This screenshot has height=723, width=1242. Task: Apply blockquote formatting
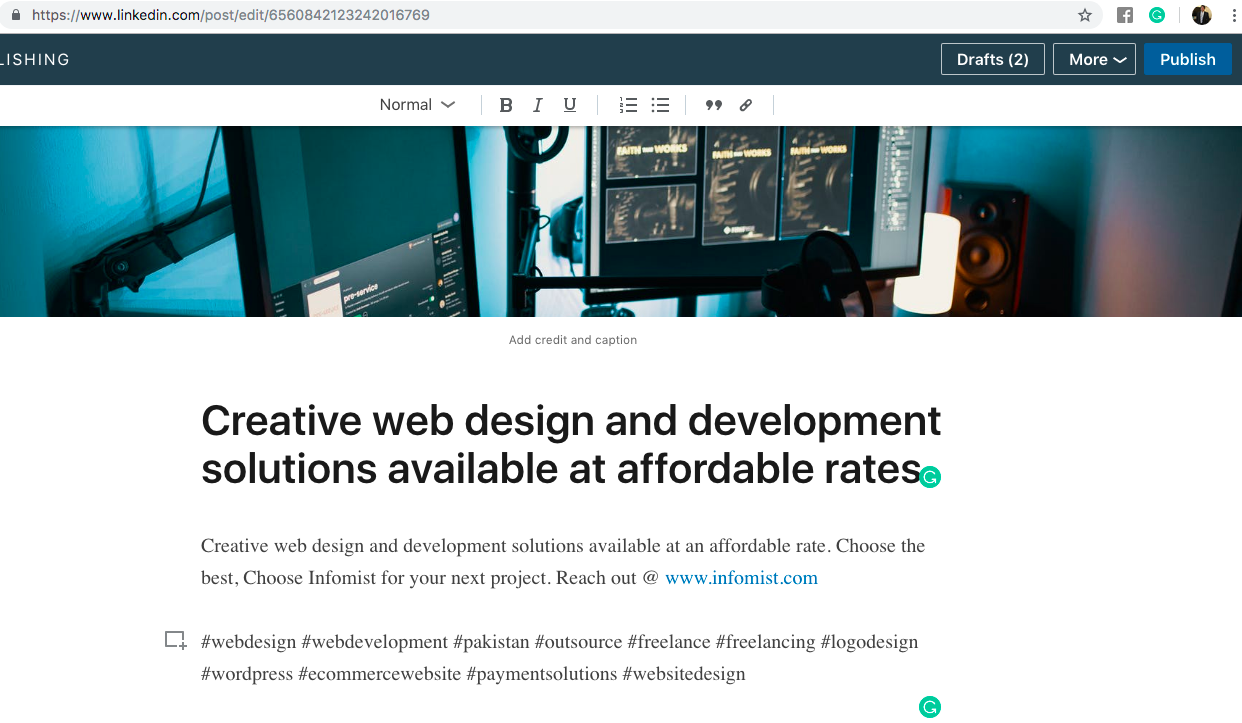[x=713, y=105]
